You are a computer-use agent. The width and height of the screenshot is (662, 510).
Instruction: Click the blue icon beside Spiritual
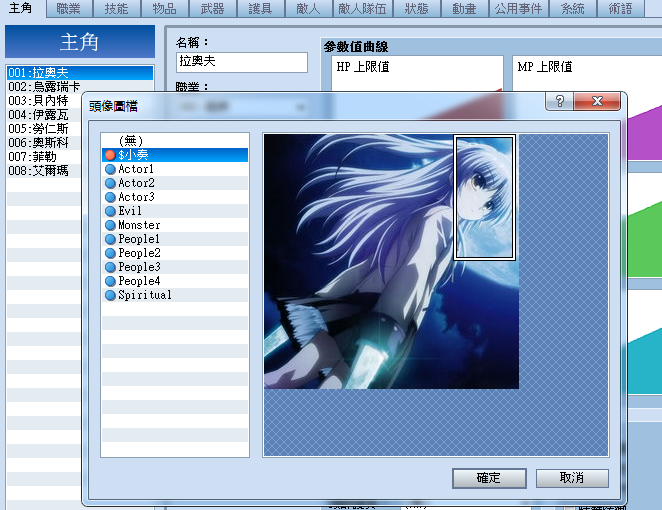[110, 295]
